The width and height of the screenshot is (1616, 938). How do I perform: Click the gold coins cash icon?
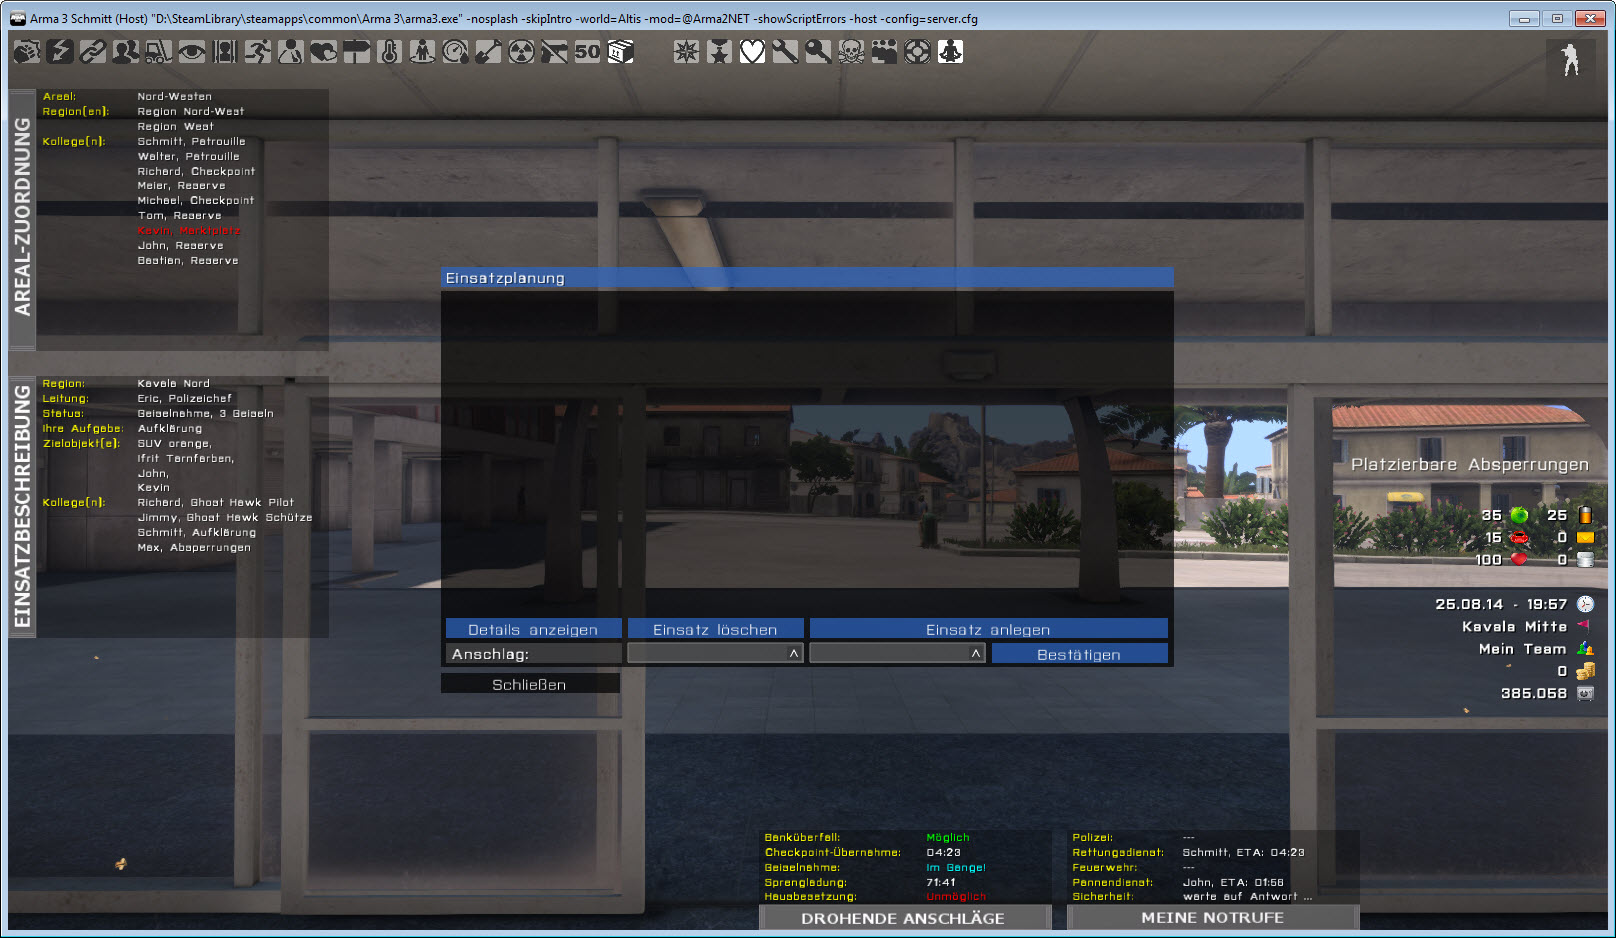[x=1585, y=671]
